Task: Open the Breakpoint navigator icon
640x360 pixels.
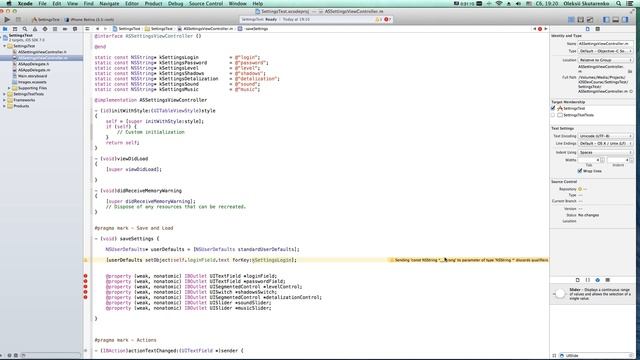Action: tap(65, 29)
